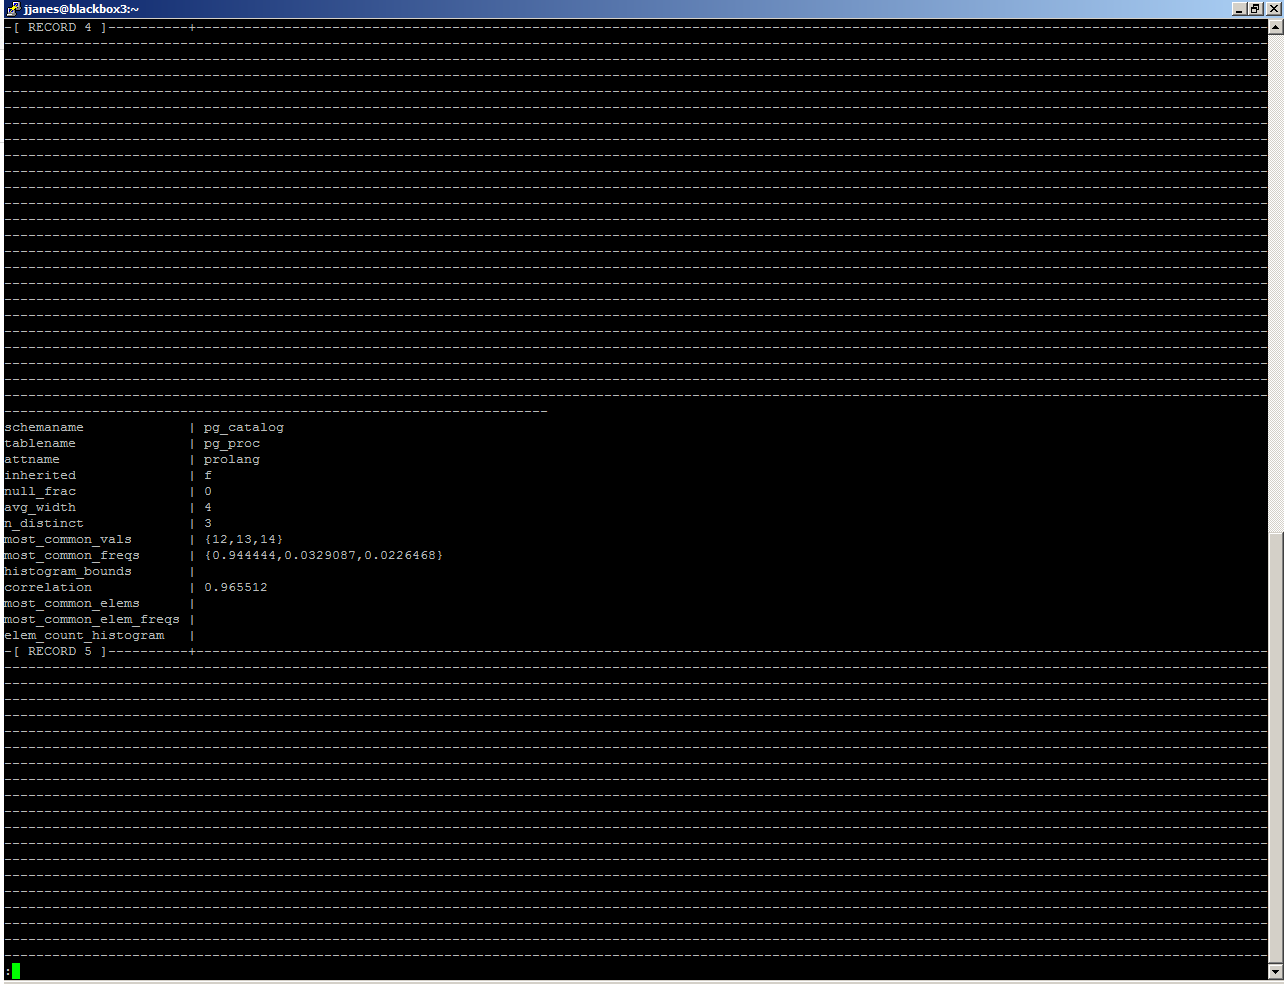Click the green cursor at the pager prompt
Image resolution: width=1284 pixels, height=984 pixels.
point(16,971)
